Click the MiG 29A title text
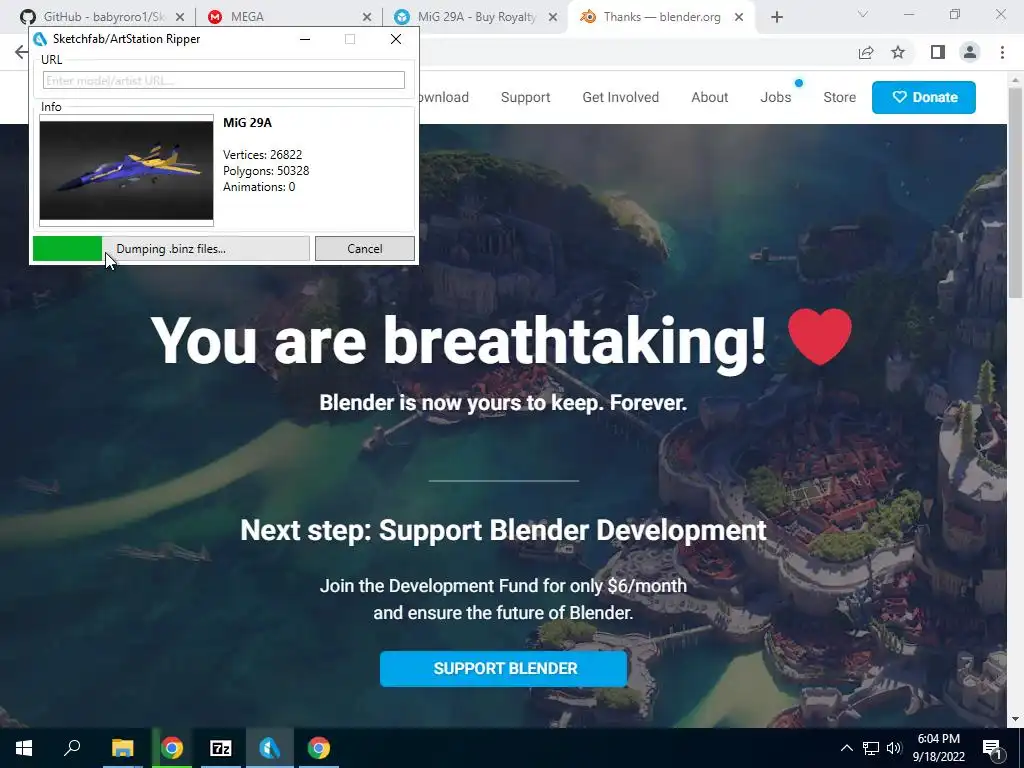 (x=247, y=123)
